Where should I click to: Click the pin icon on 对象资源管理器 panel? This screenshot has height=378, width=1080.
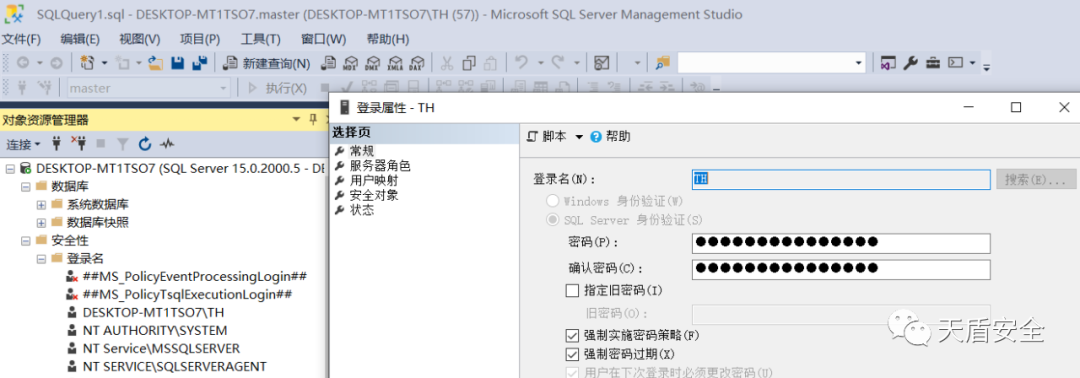313,119
